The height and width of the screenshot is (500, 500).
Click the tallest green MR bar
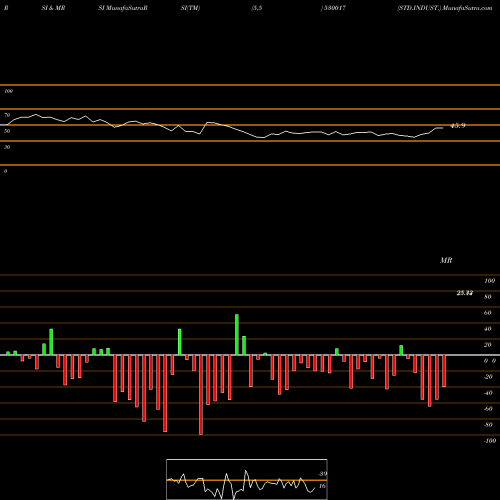click(x=237, y=335)
